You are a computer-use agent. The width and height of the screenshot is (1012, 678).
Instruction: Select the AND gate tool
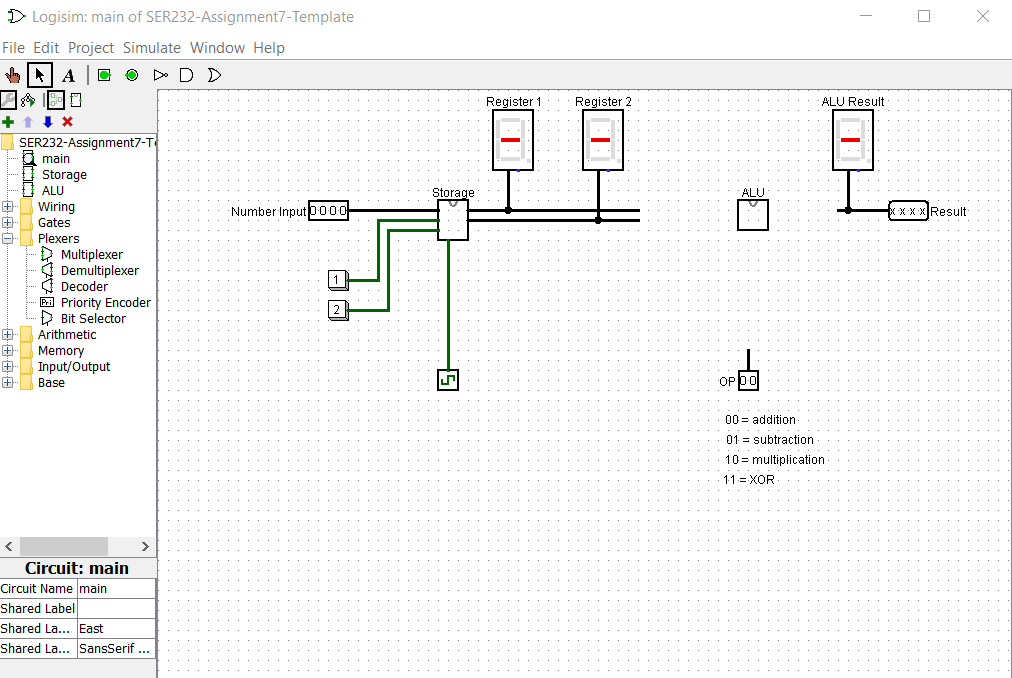[x=186, y=74]
